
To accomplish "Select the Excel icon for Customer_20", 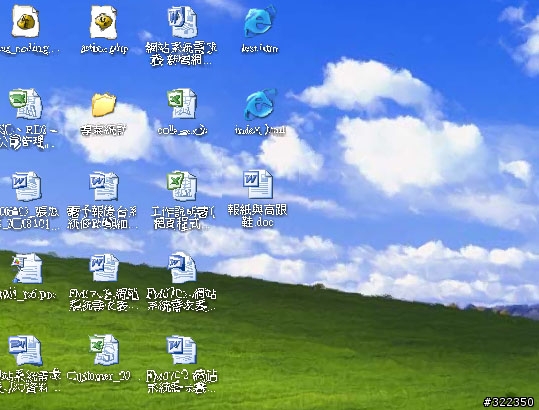I will click(x=104, y=350).
